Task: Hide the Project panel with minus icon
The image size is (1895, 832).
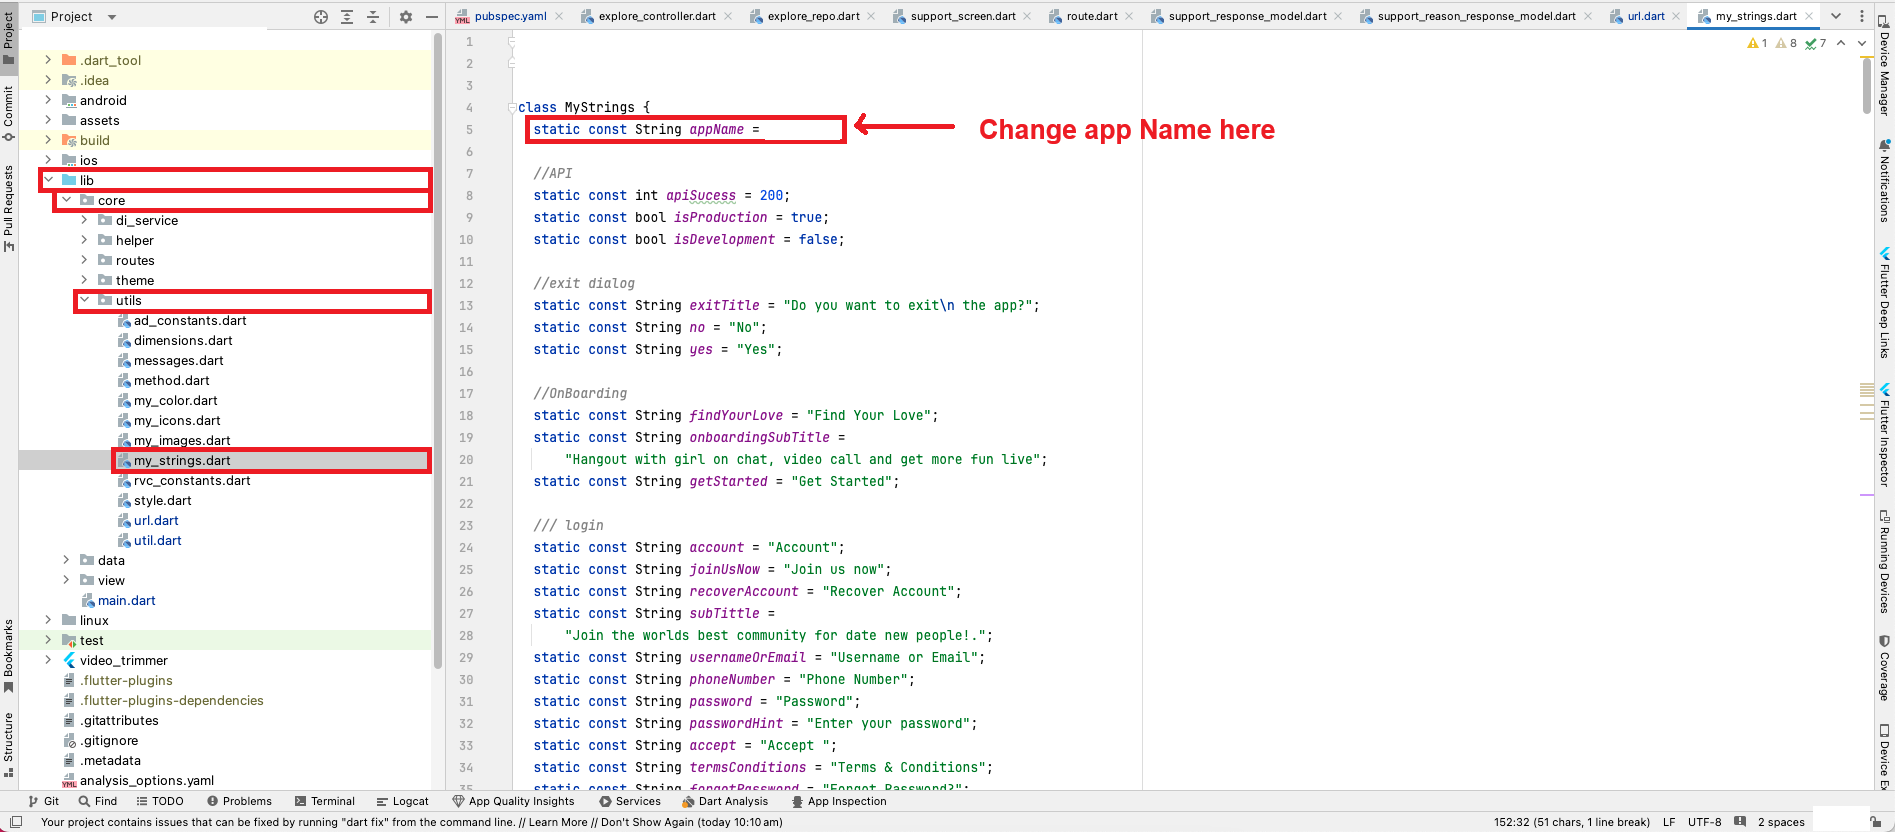Action: tap(432, 17)
